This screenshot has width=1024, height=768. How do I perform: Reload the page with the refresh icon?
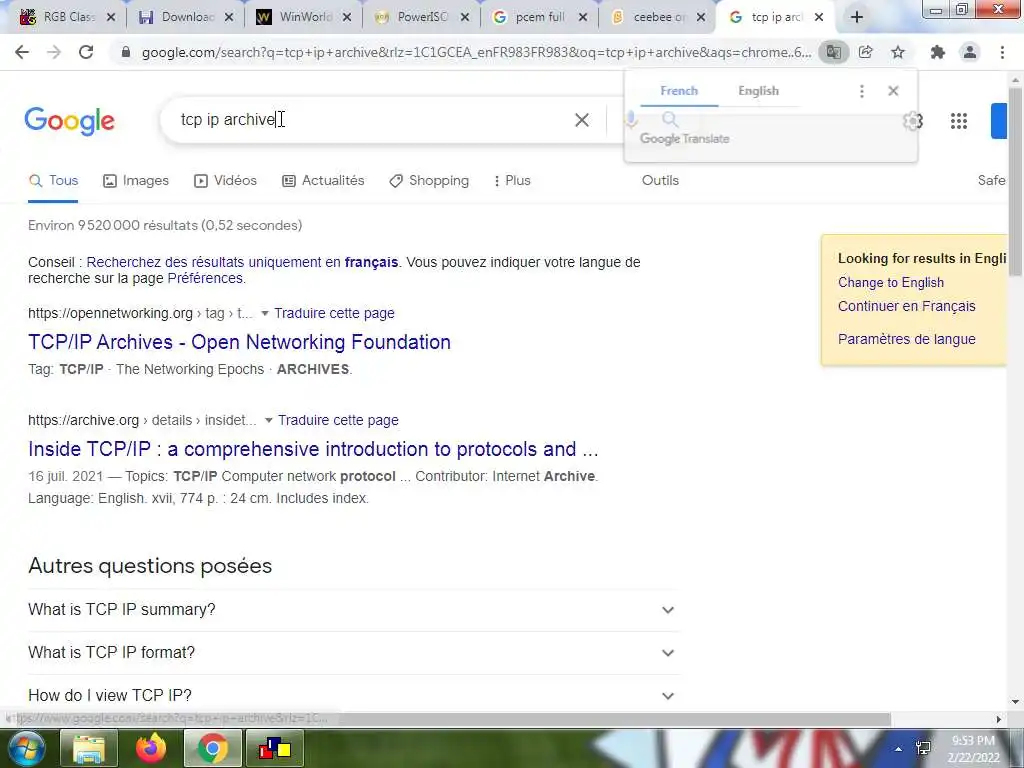tap(86, 52)
